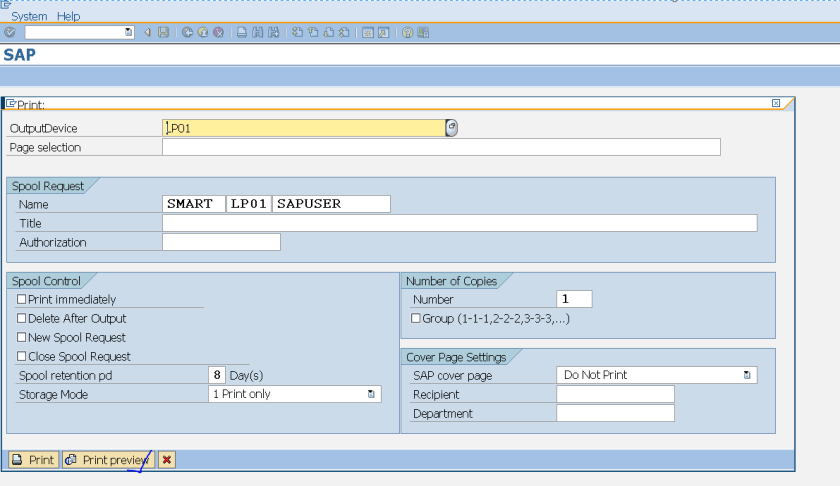Click the red X cancel icon beside Print preview
Viewport: 840px width, 486px height.
coord(167,460)
